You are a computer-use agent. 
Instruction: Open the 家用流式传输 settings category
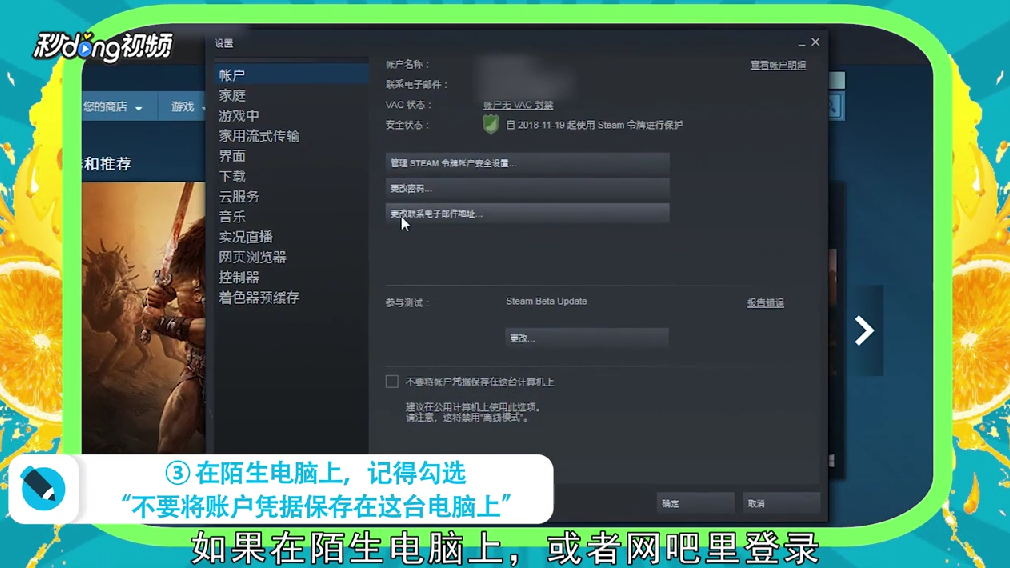pos(259,136)
